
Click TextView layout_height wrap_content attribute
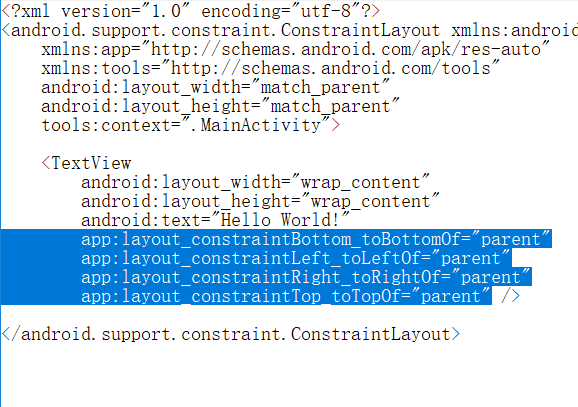pyautogui.click(x=260, y=202)
